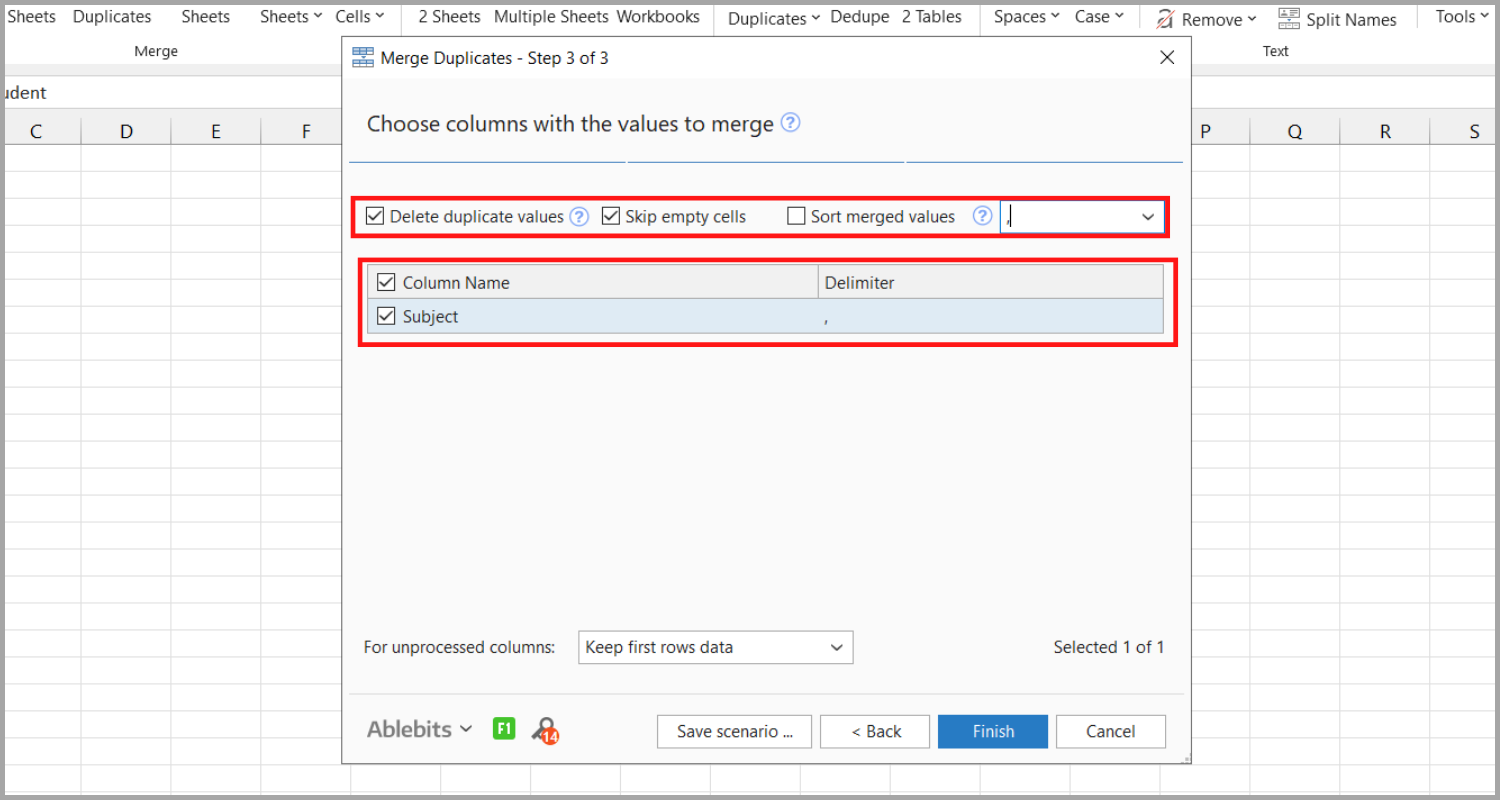This screenshot has height=800, width=1500.
Task: Open the Tools ribbon menu
Action: pos(1461,17)
